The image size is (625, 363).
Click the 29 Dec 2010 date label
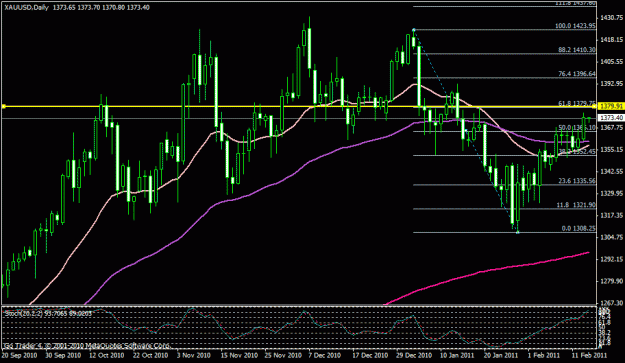414,355
